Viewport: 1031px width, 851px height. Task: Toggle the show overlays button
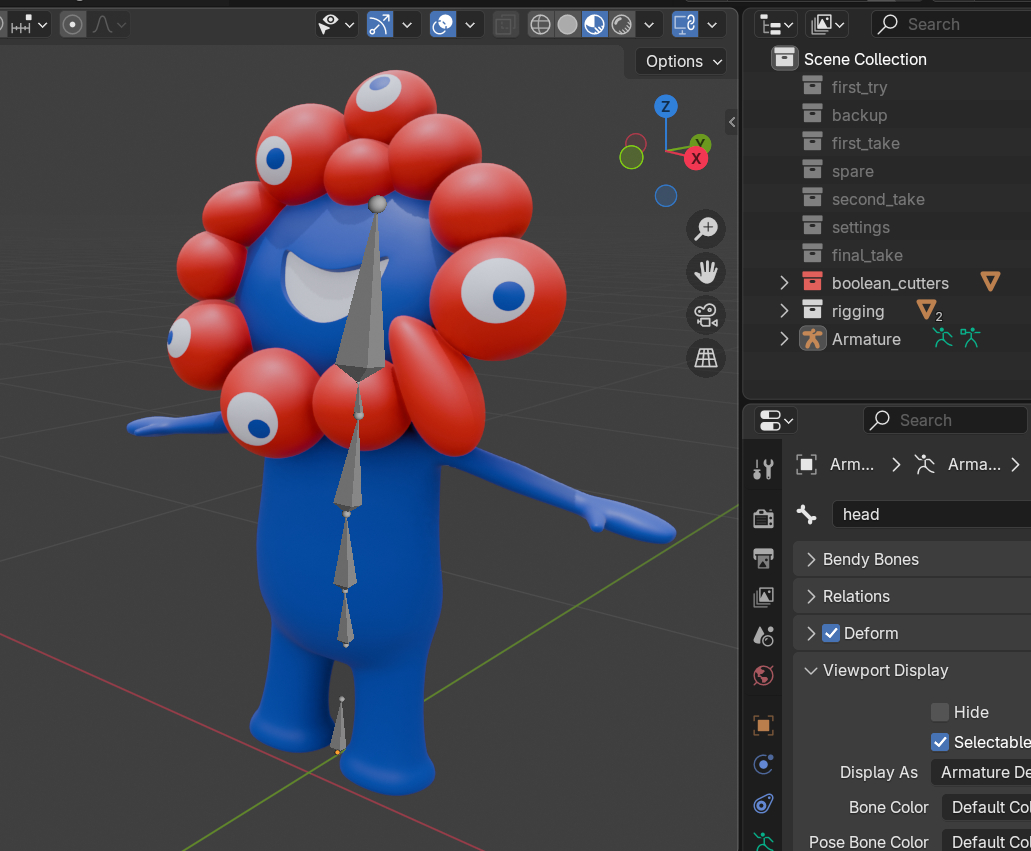coord(443,24)
